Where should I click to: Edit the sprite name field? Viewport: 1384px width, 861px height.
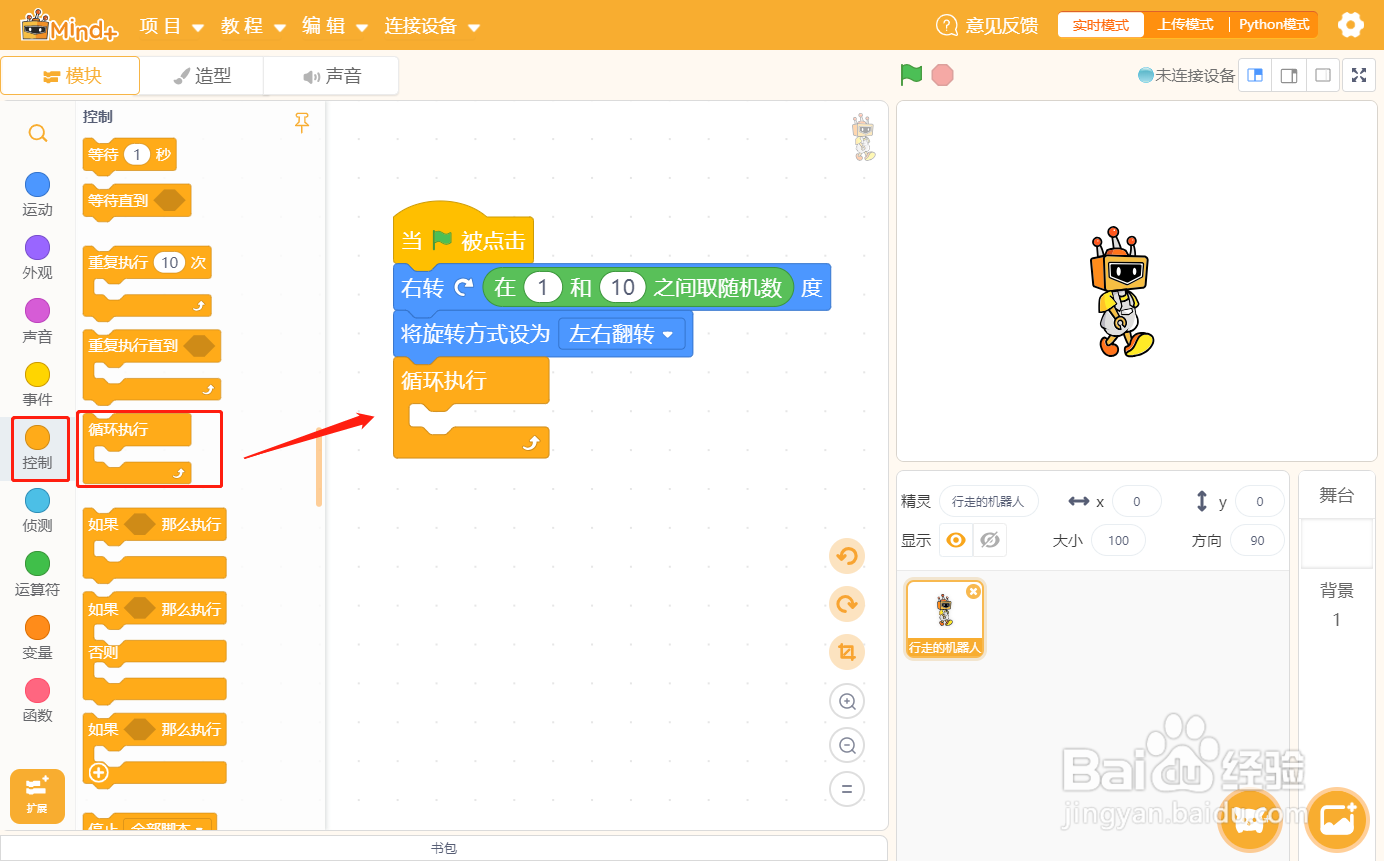coord(989,501)
